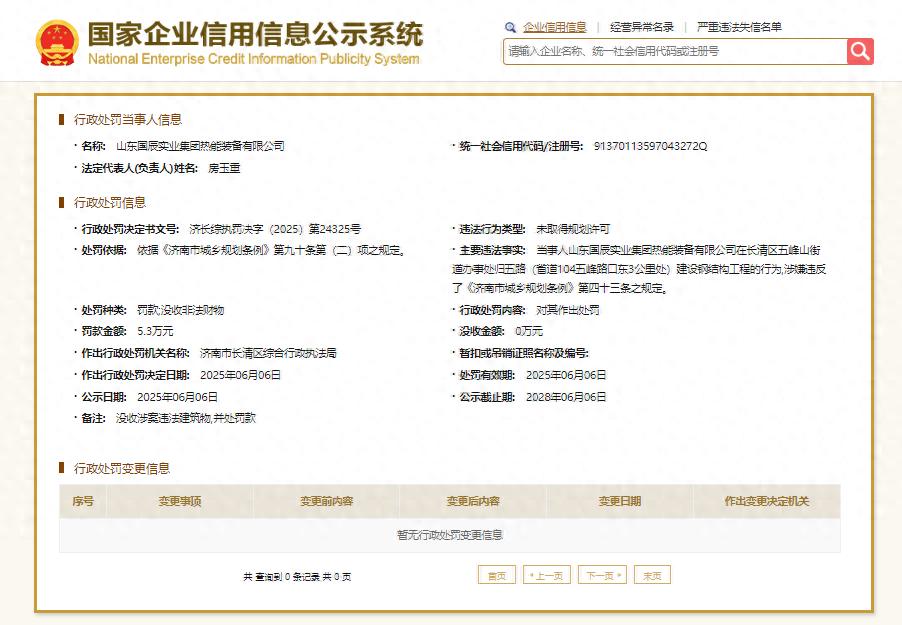Click violation type 未取得规划许可
The height and width of the screenshot is (625, 902).
point(573,229)
